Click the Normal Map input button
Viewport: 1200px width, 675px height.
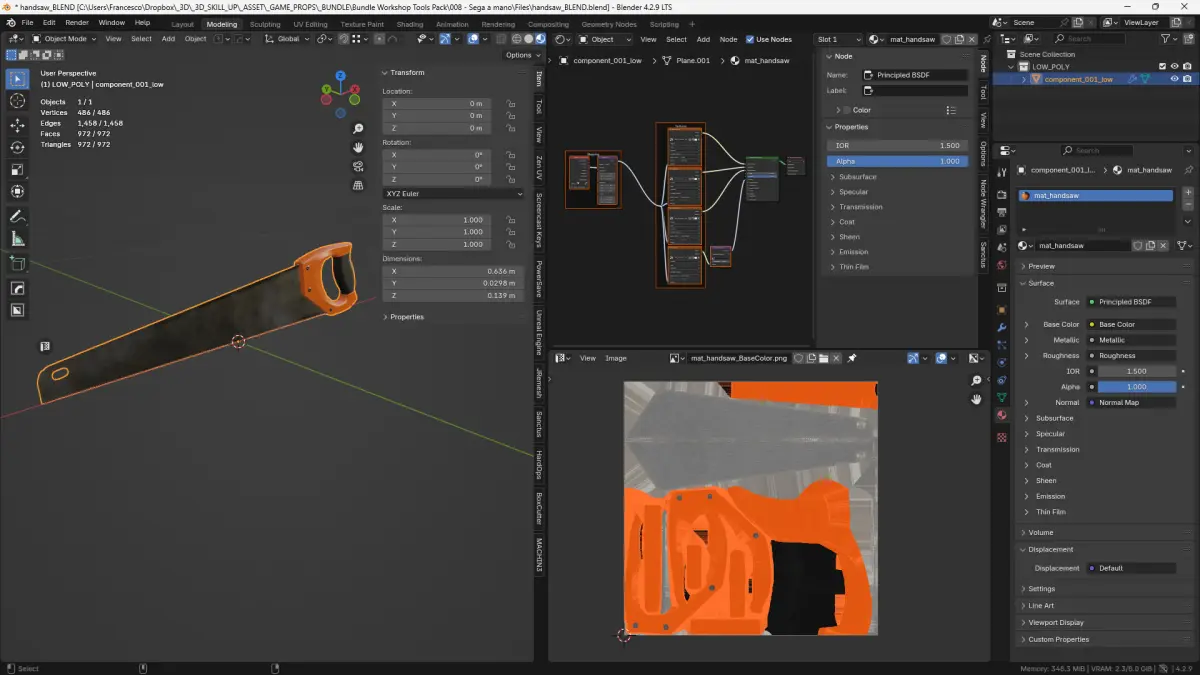click(x=1131, y=403)
